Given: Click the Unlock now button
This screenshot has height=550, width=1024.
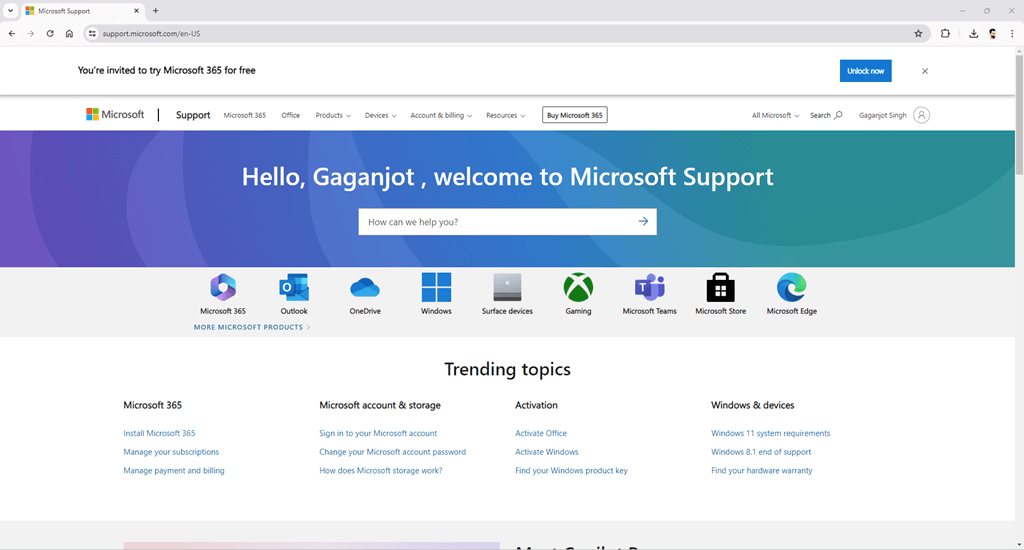Looking at the screenshot, I should click(865, 71).
